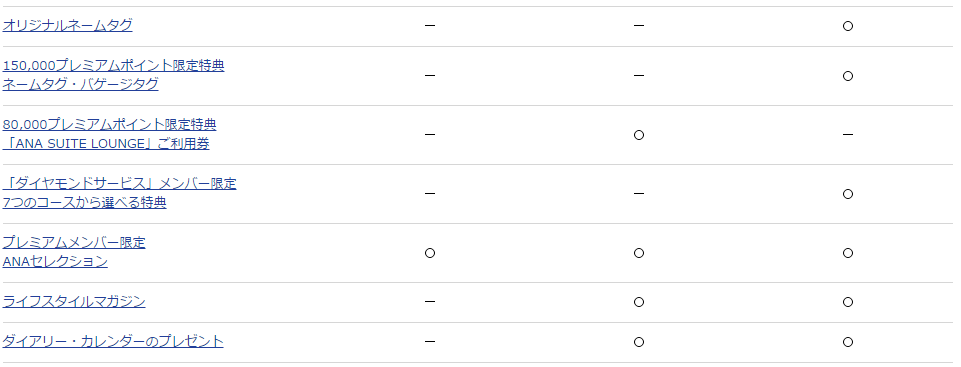Click the last-column circle in the ライフスタイルマガジン row
Screen dimensions: 961x367
coord(848,302)
